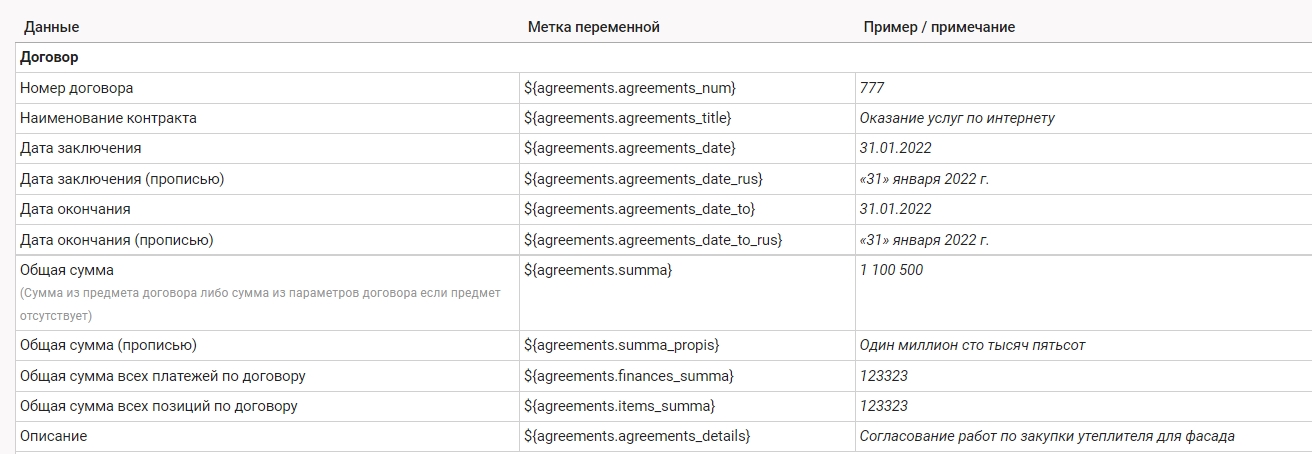1312x454 pixels.
Task: Click the 'Описание' row label
Action: pos(53,436)
